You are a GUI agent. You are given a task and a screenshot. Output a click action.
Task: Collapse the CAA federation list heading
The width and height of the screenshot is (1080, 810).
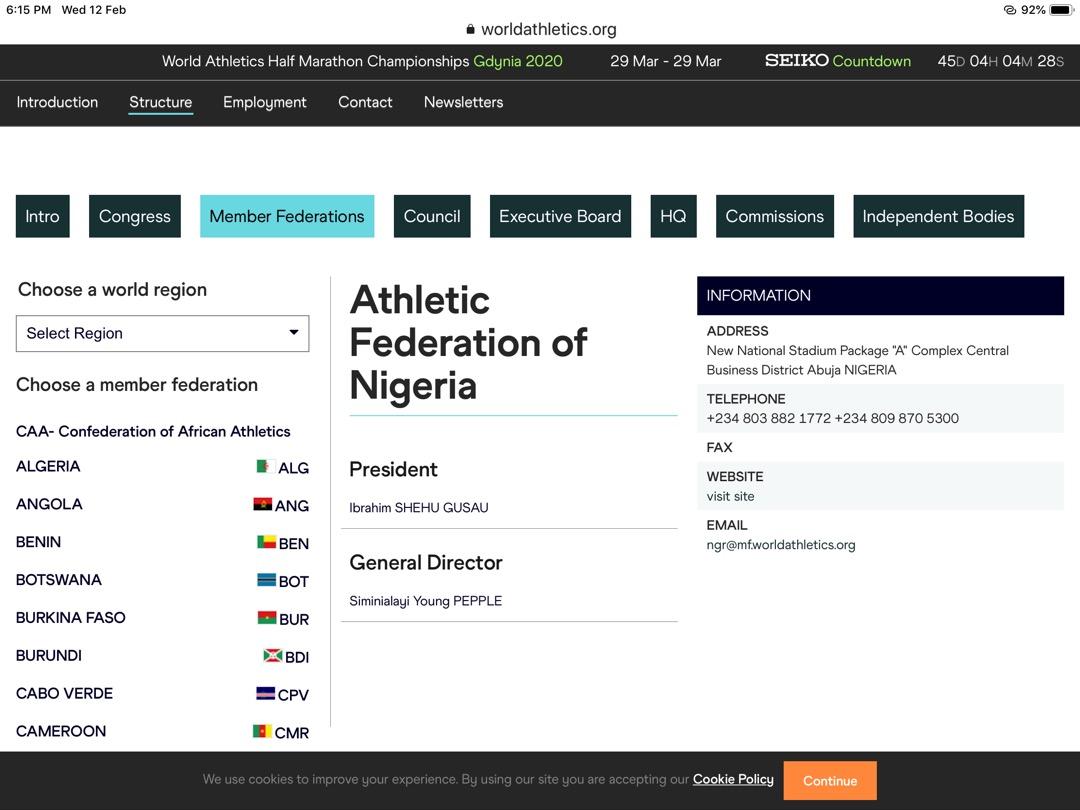152,431
